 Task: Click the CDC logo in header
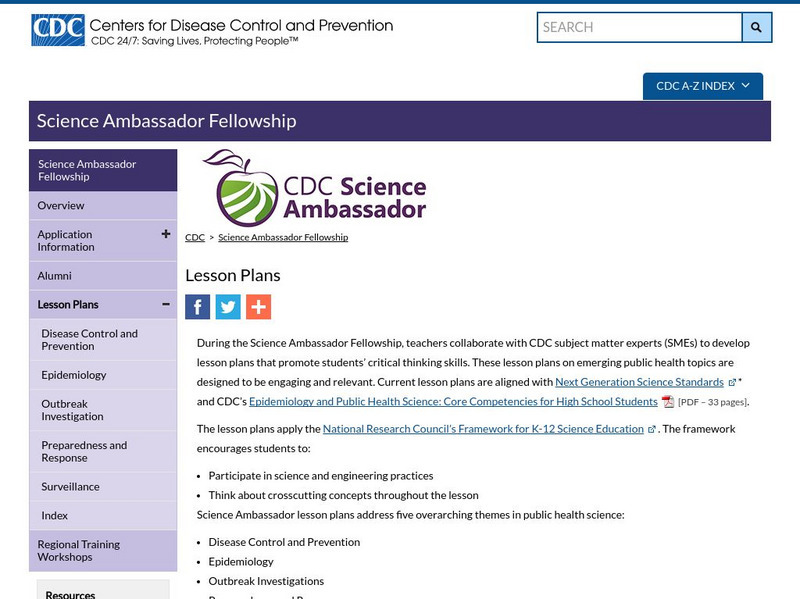click(x=57, y=30)
